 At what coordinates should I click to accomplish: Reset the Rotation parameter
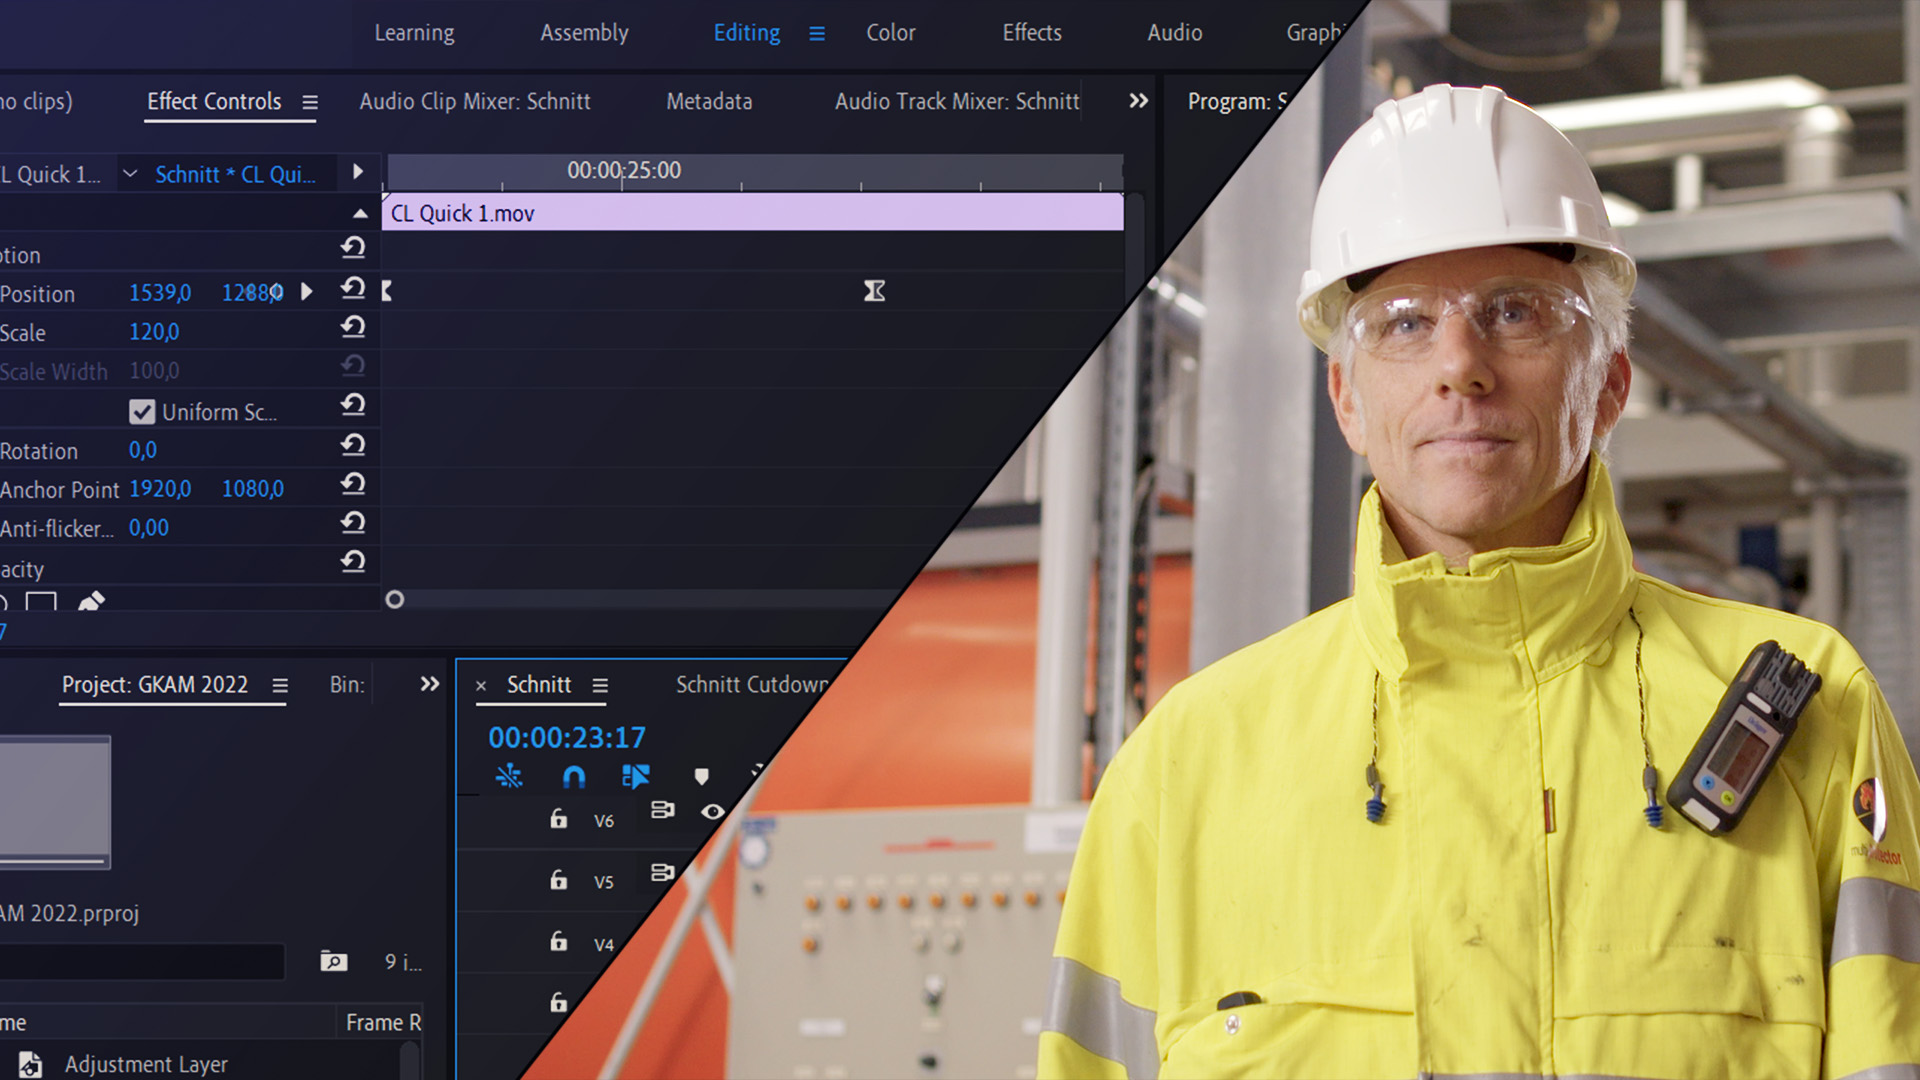352,445
